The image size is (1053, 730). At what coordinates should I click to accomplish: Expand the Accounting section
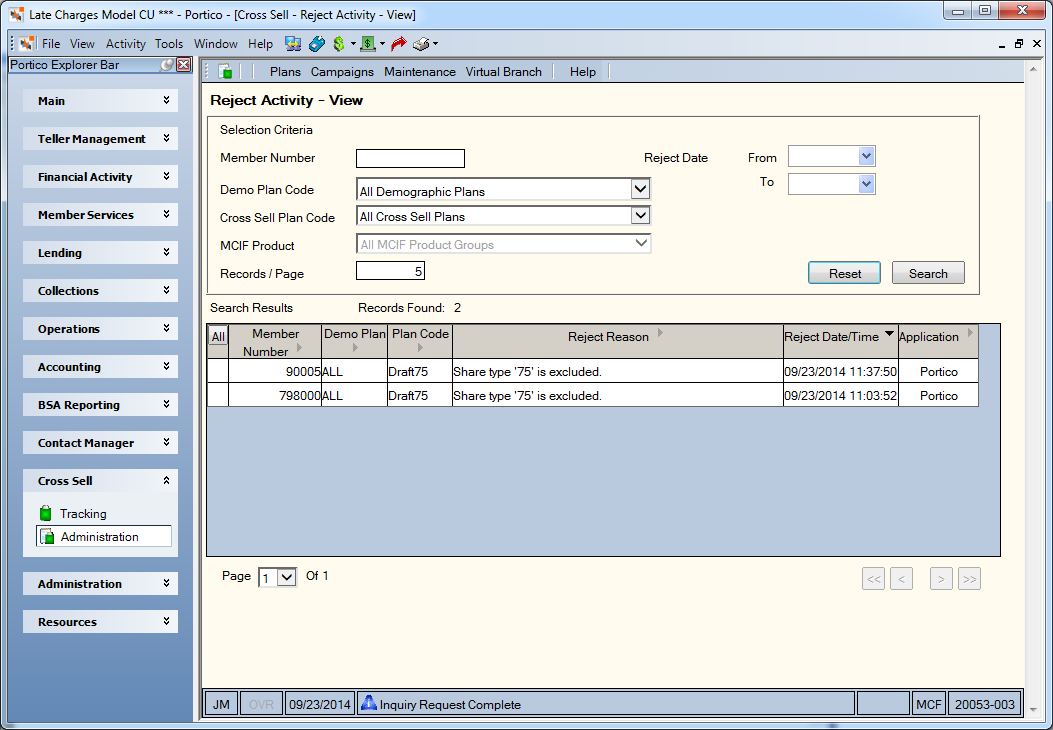point(100,367)
